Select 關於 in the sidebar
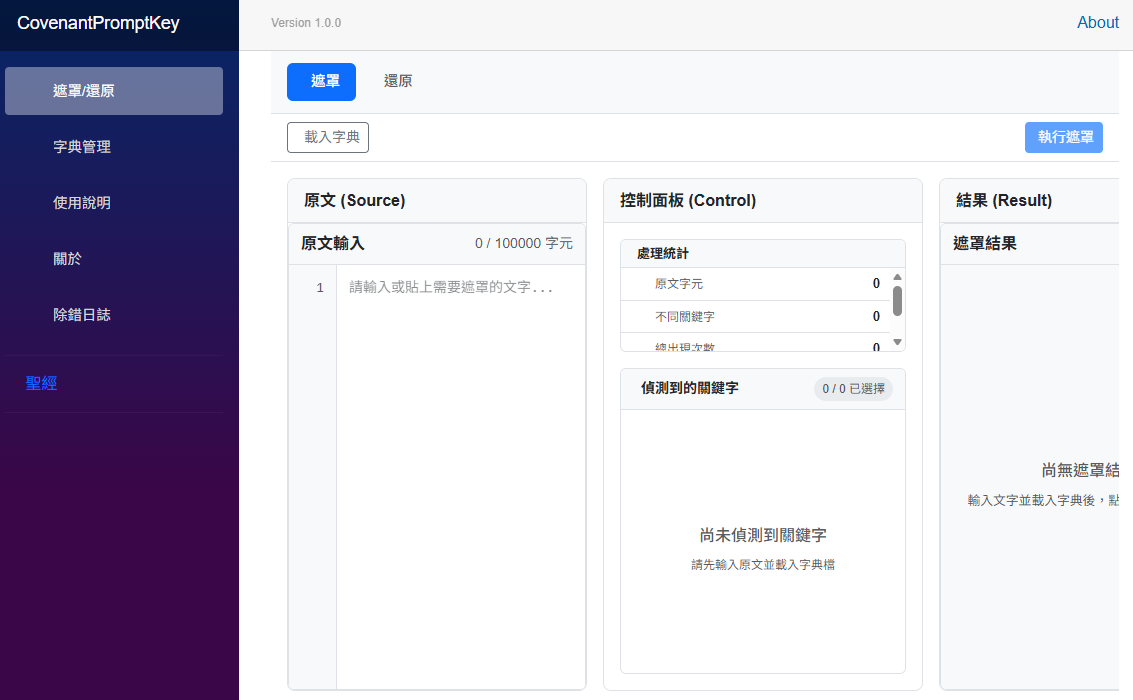The height and width of the screenshot is (700, 1133). [67, 259]
